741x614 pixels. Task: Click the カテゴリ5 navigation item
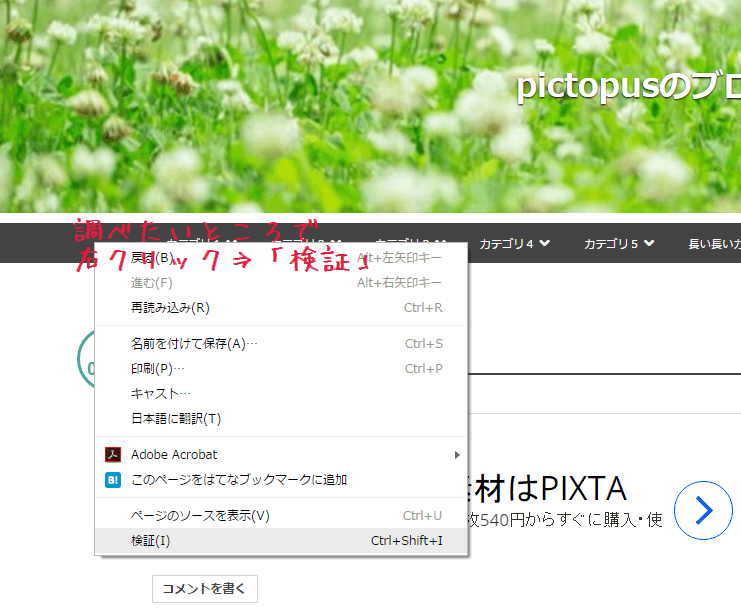click(619, 243)
